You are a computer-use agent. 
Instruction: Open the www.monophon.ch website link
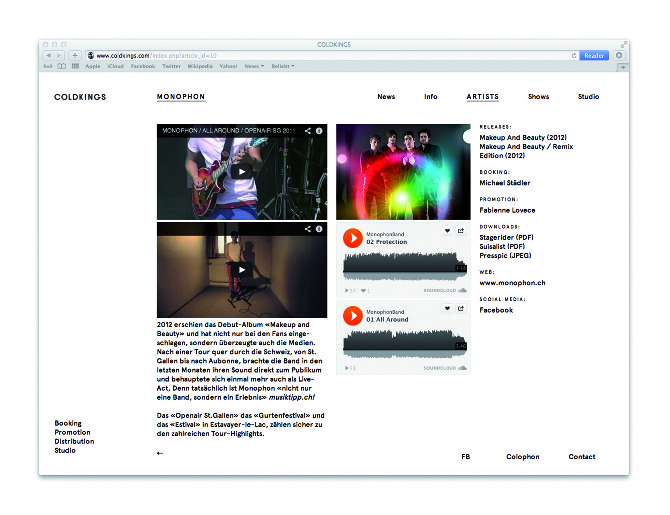(x=512, y=283)
